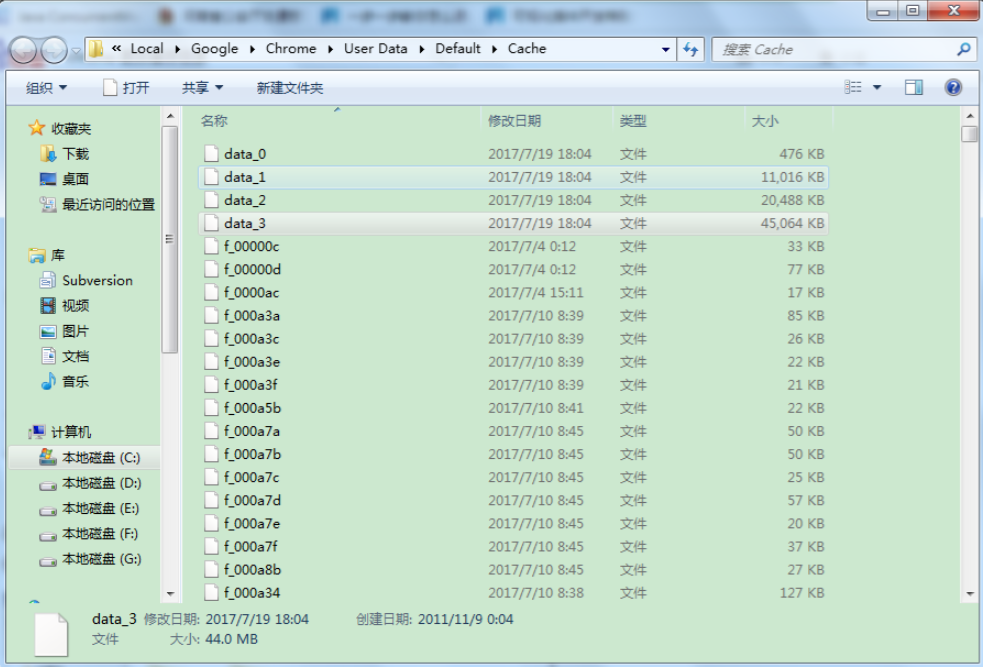Open the view options dropdown arrow

(x=877, y=88)
